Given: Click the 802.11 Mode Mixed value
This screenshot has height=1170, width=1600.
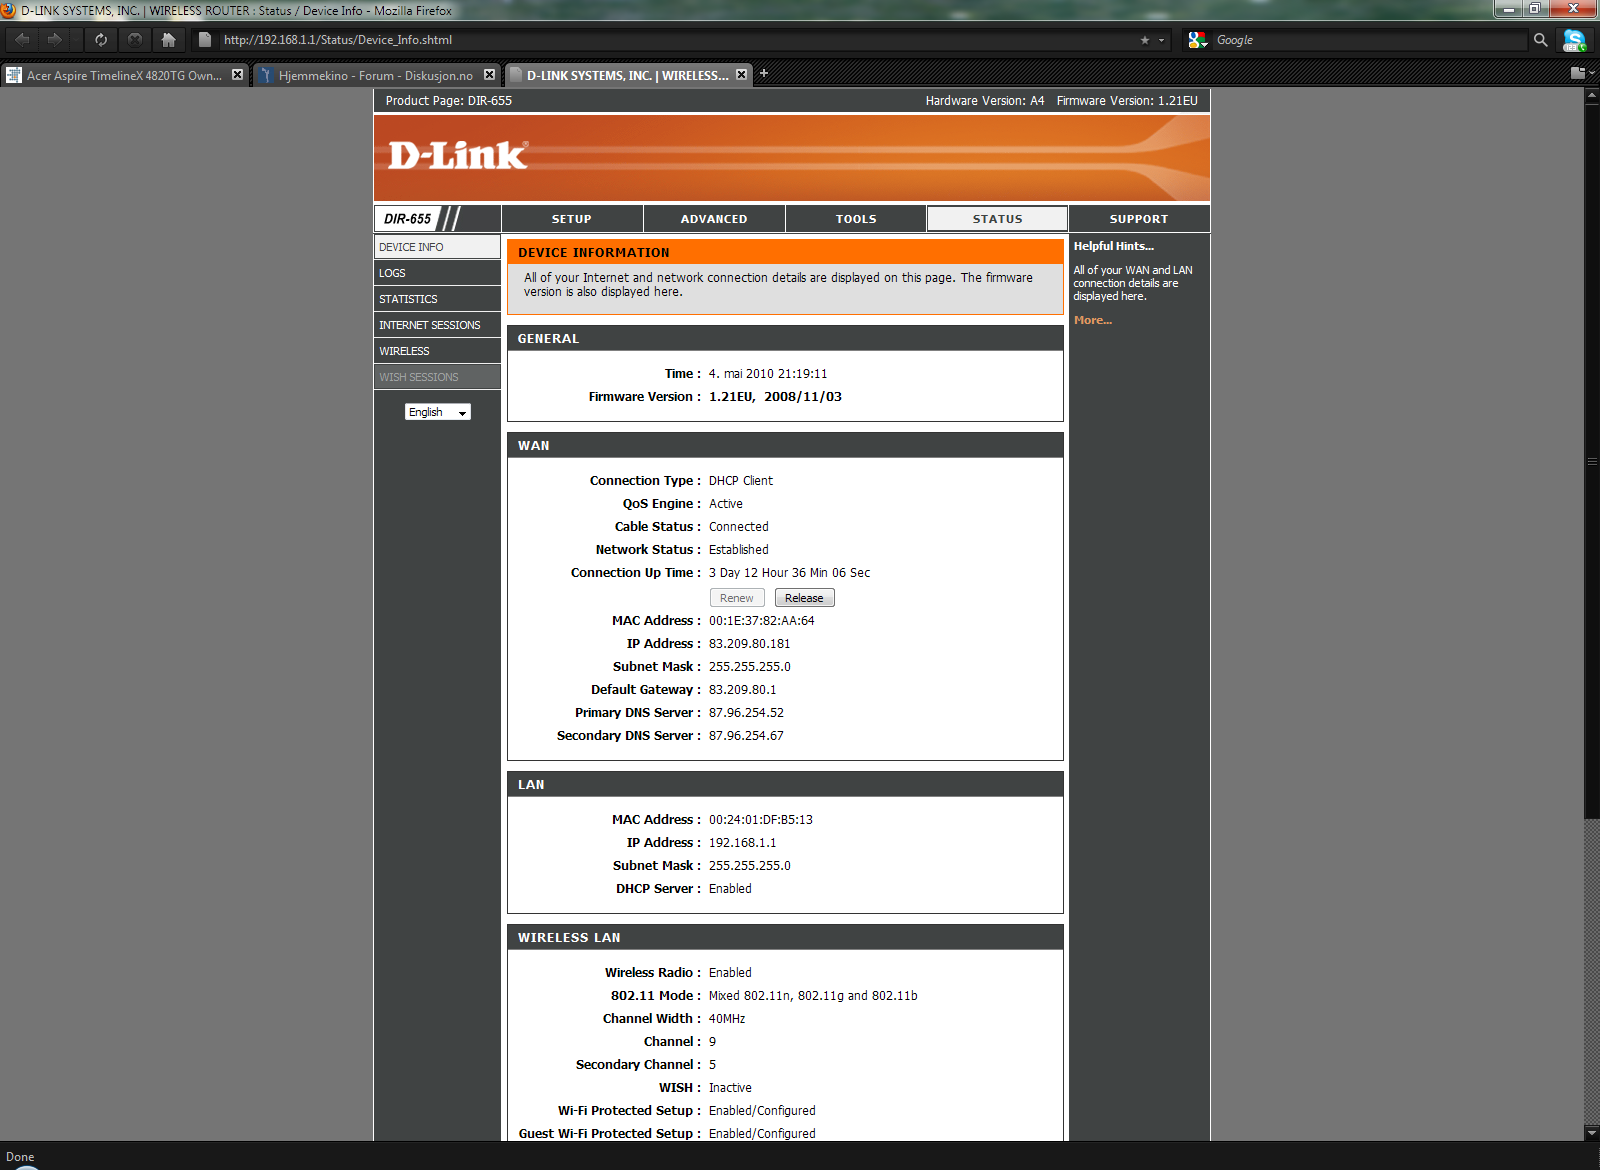Looking at the screenshot, I should pyautogui.click(x=813, y=996).
